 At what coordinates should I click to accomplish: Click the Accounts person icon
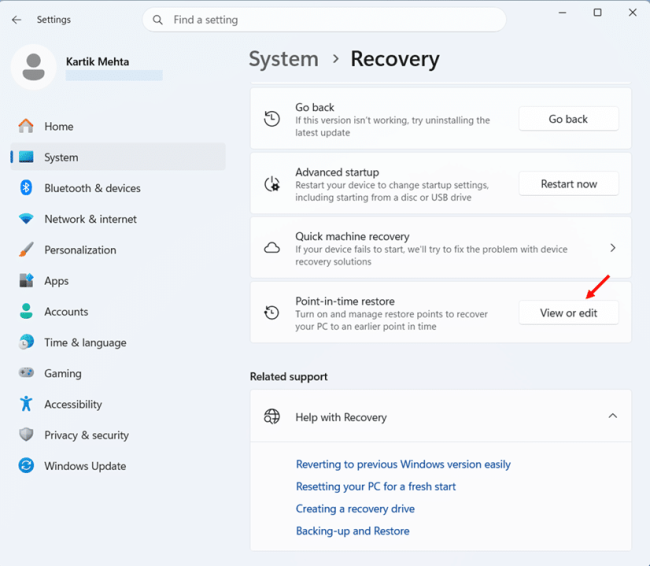(26, 311)
